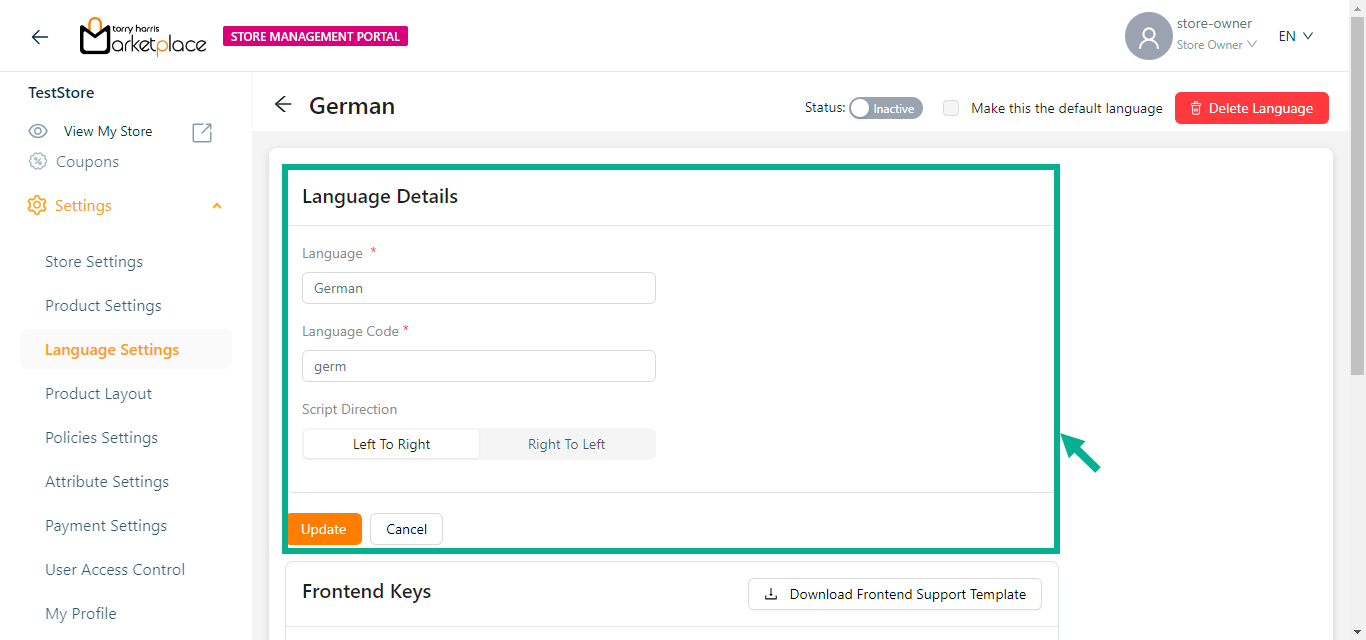1366x640 pixels.
Task: Click the top-left back arrow icon
Action: click(x=39, y=37)
